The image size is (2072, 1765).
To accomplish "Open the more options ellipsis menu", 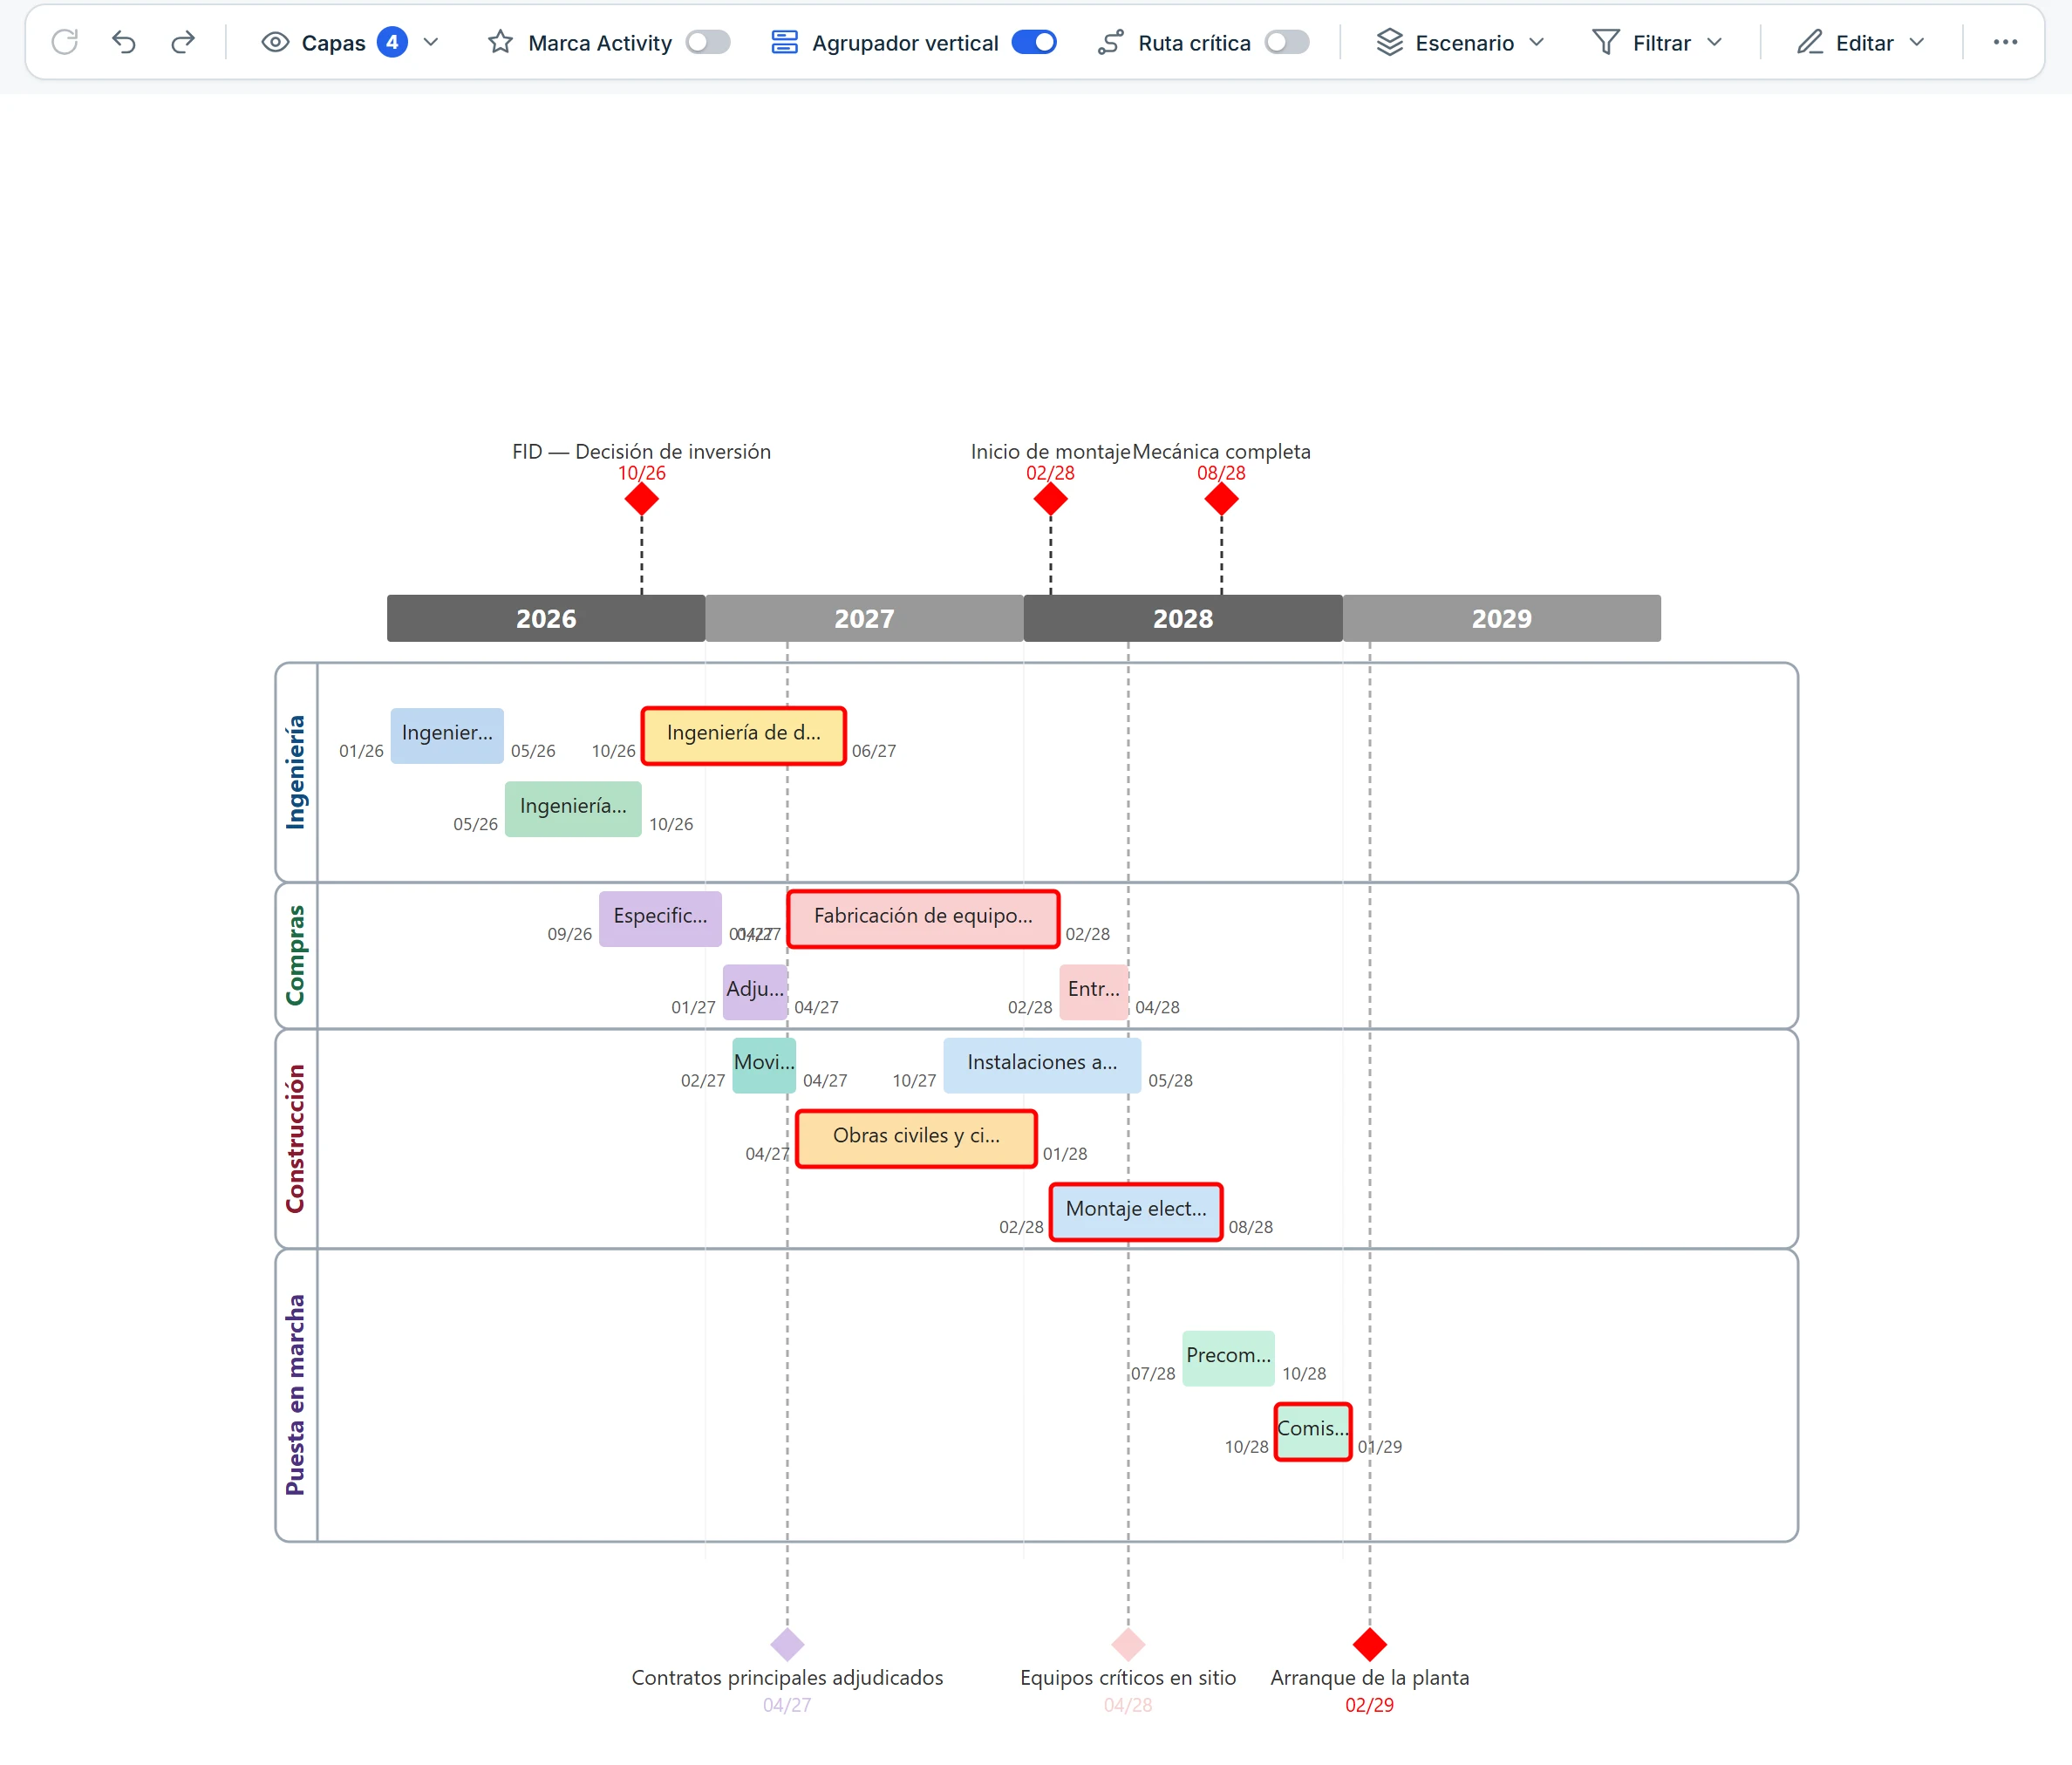I will [x=2005, y=42].
